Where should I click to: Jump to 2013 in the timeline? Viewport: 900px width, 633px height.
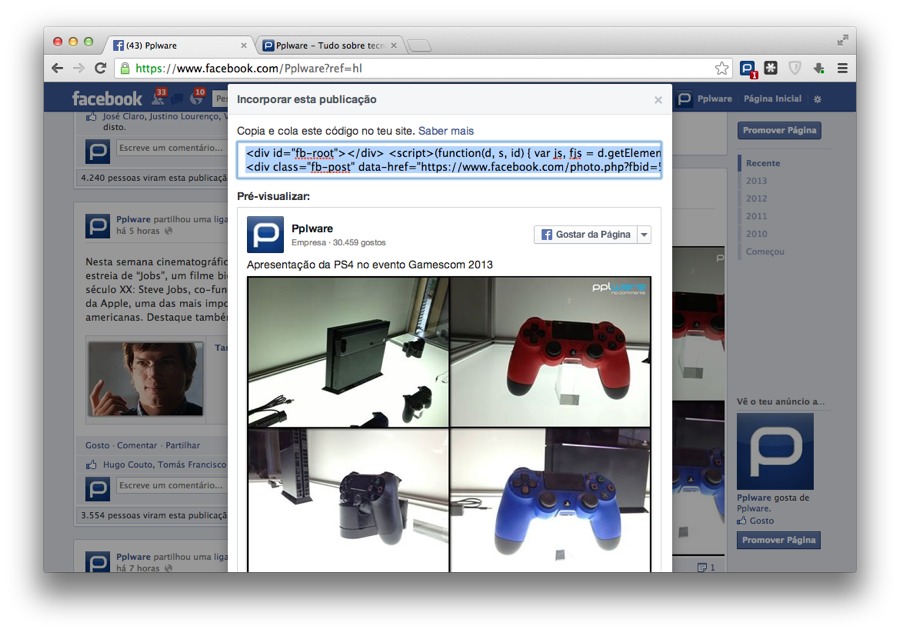pos(756,181)
